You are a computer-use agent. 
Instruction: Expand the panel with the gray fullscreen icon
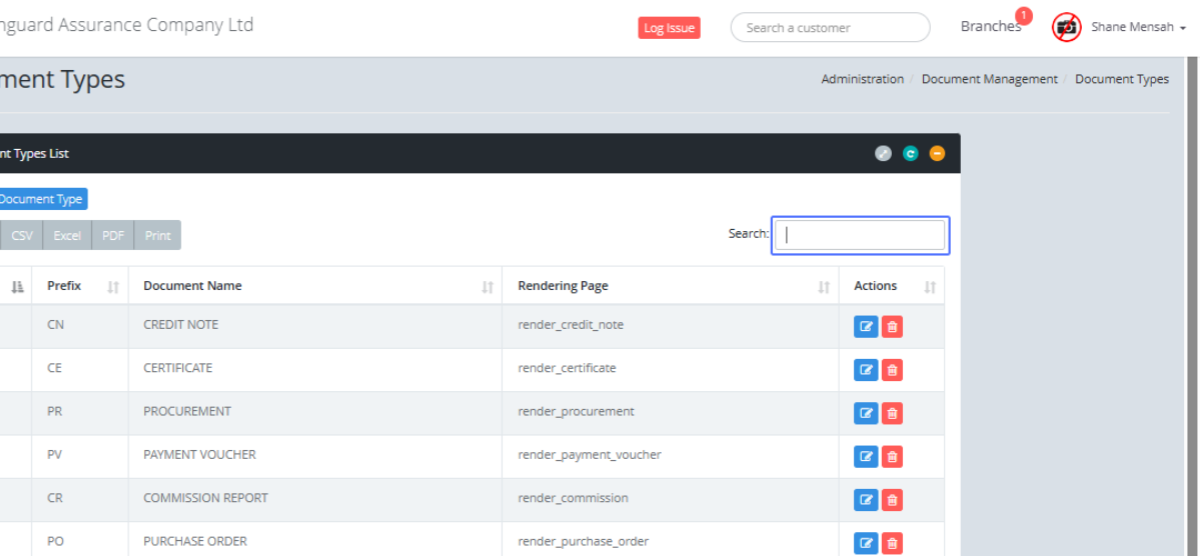883,153
